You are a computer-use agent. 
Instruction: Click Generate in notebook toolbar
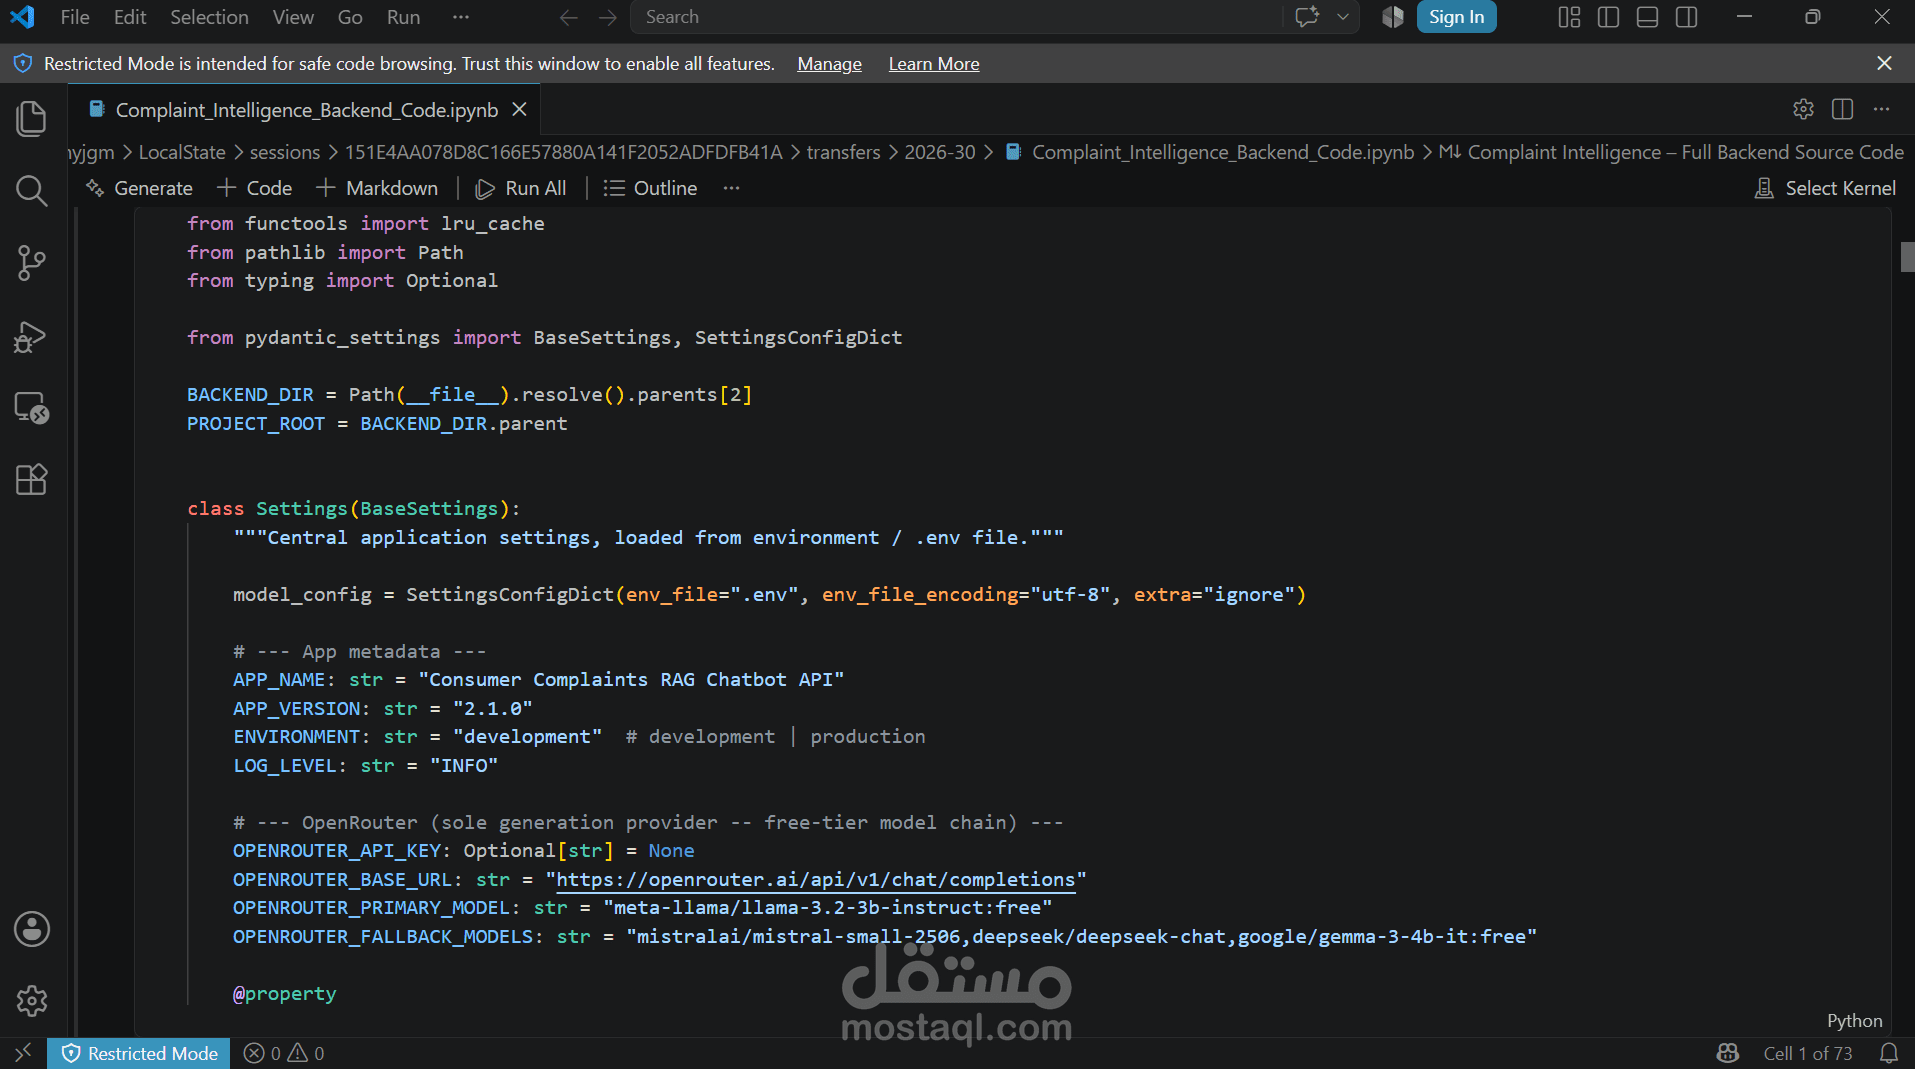tap(139, 188)
